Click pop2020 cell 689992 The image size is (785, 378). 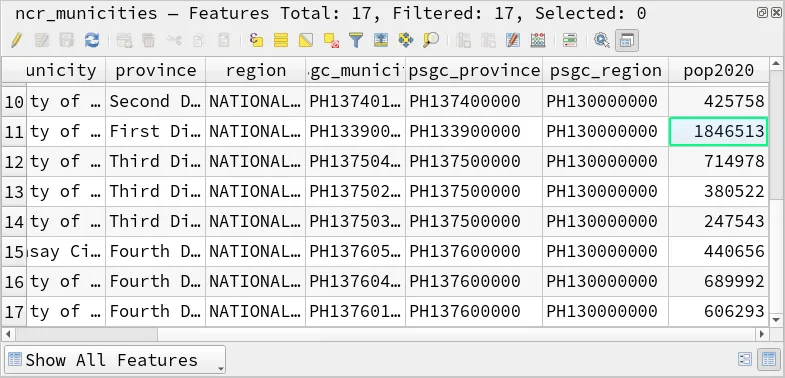click(x=718, y=282)
